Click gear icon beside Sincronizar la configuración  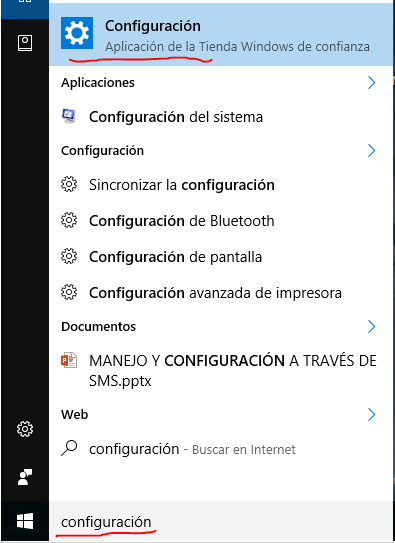(69, 184)
